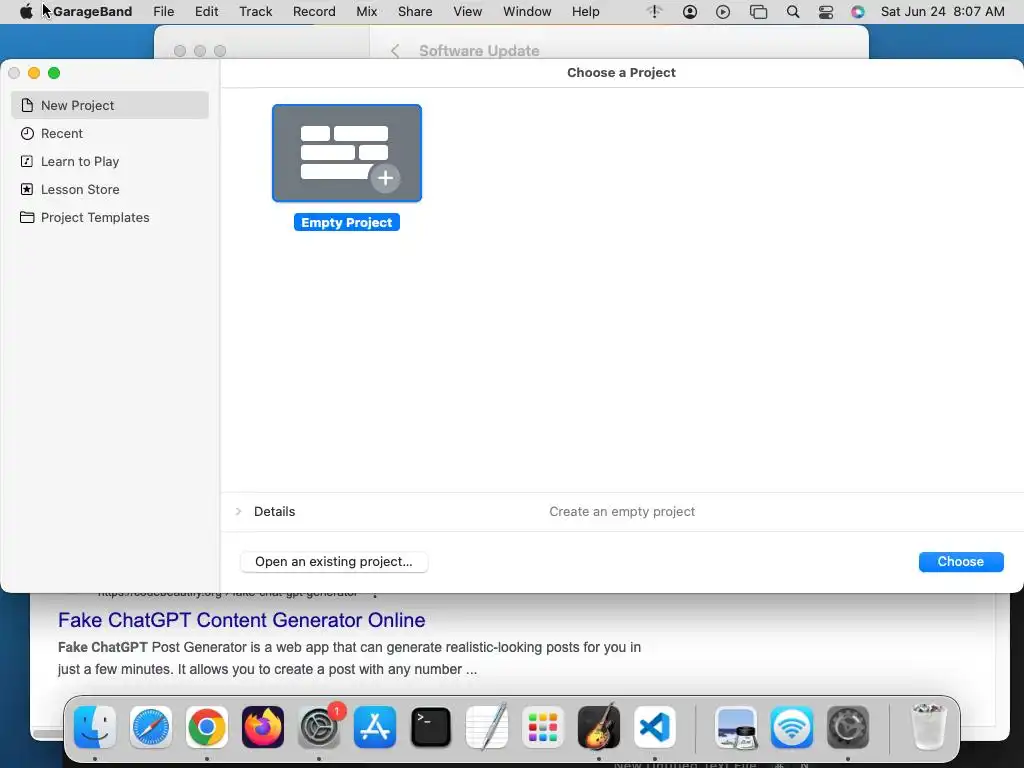
Task: Open the Record menu
Action: [x=314, y=12]
